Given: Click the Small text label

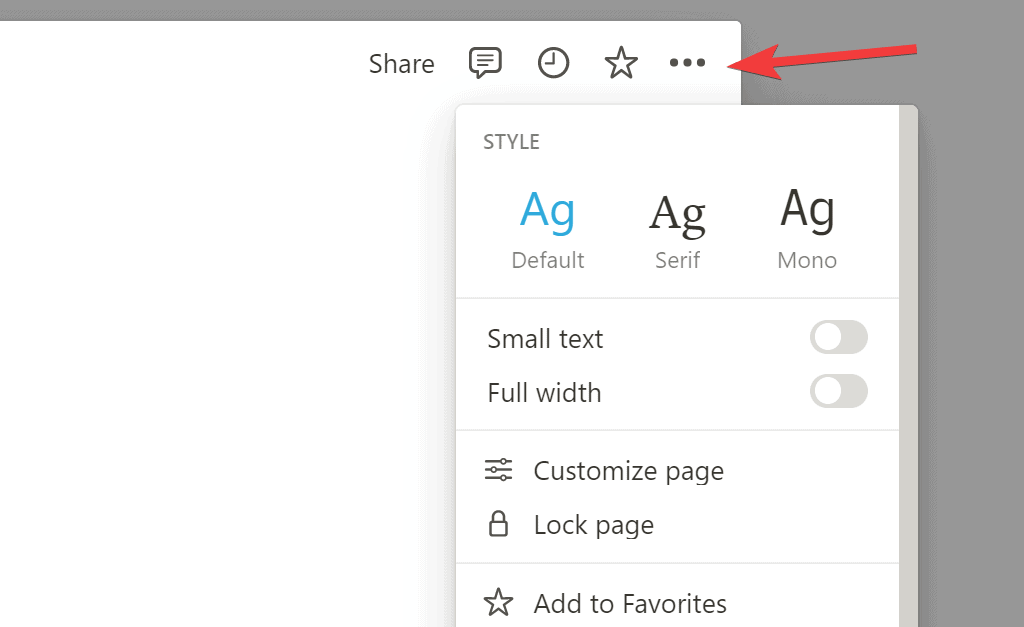Looking at the screenshot, I should click(545, 339).
